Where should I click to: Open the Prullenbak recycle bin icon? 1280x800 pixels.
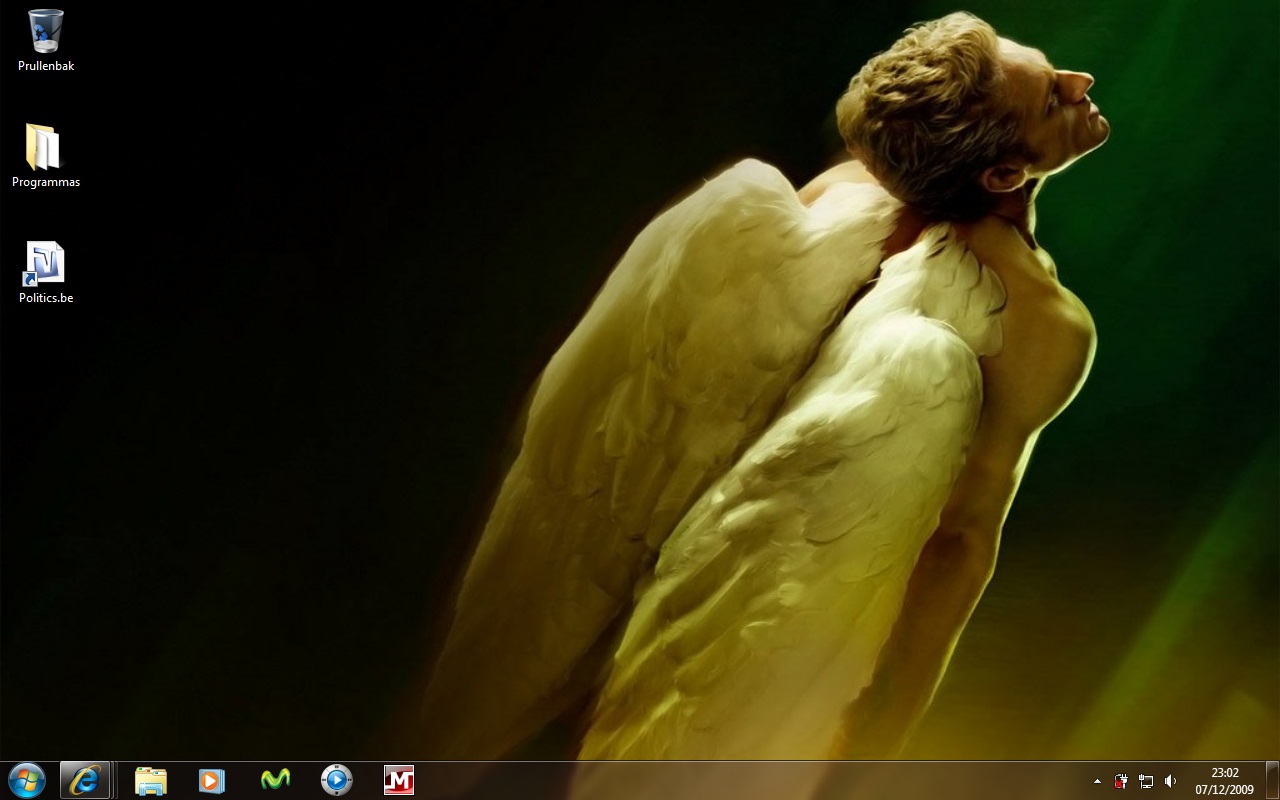point(46,32)
